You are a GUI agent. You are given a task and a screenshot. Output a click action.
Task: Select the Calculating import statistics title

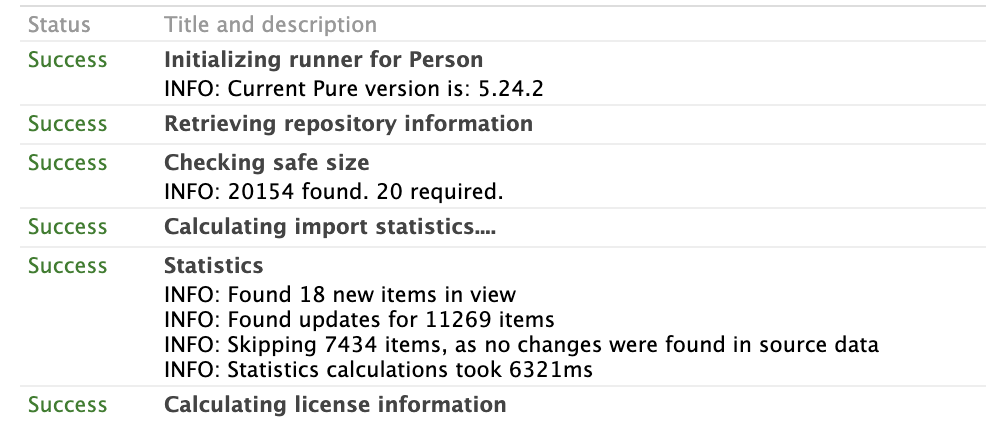coord(330,227)
